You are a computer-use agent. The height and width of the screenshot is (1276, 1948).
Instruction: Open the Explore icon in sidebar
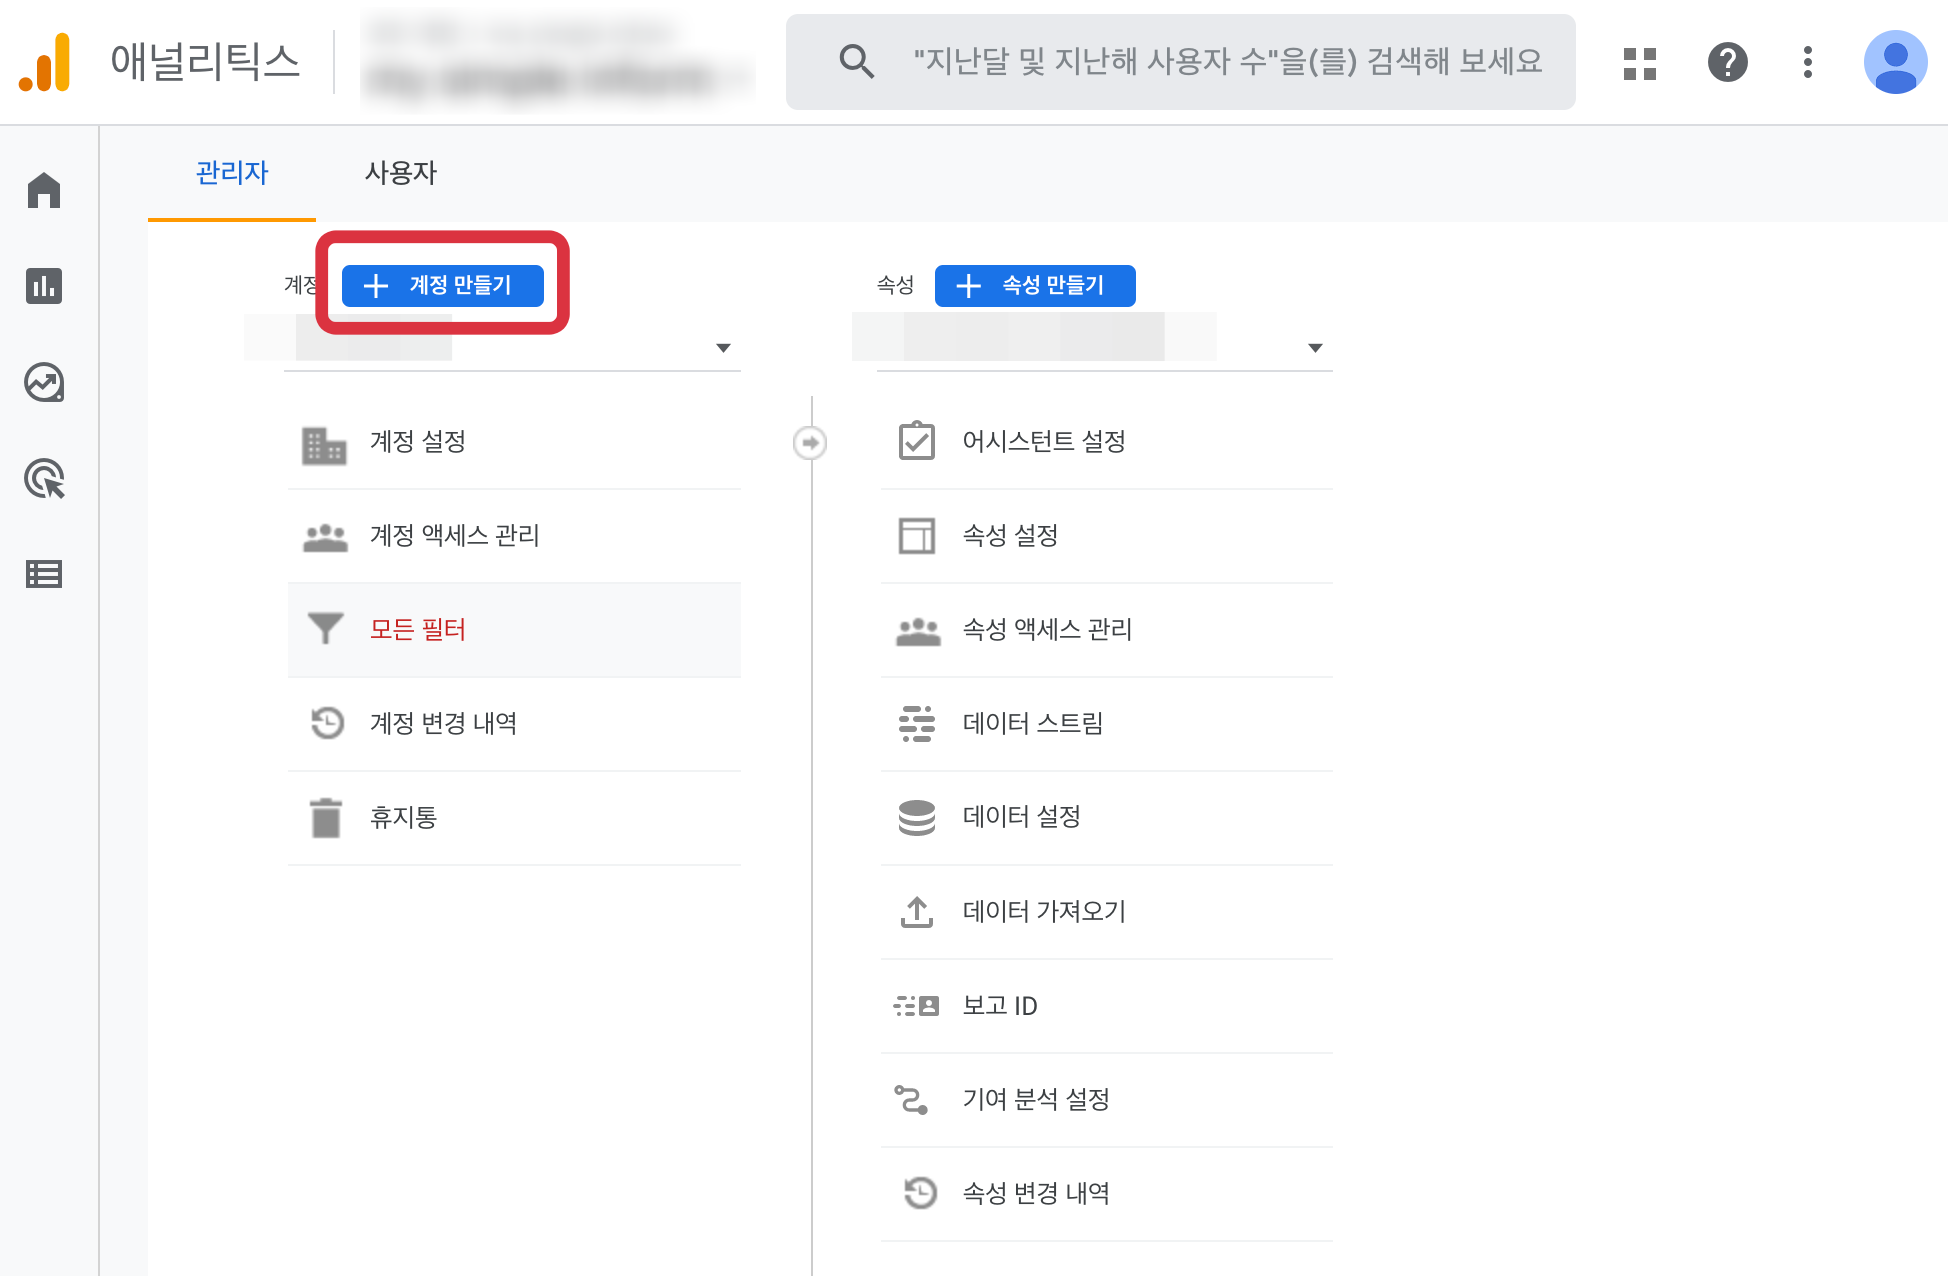(x=44, y=382)
